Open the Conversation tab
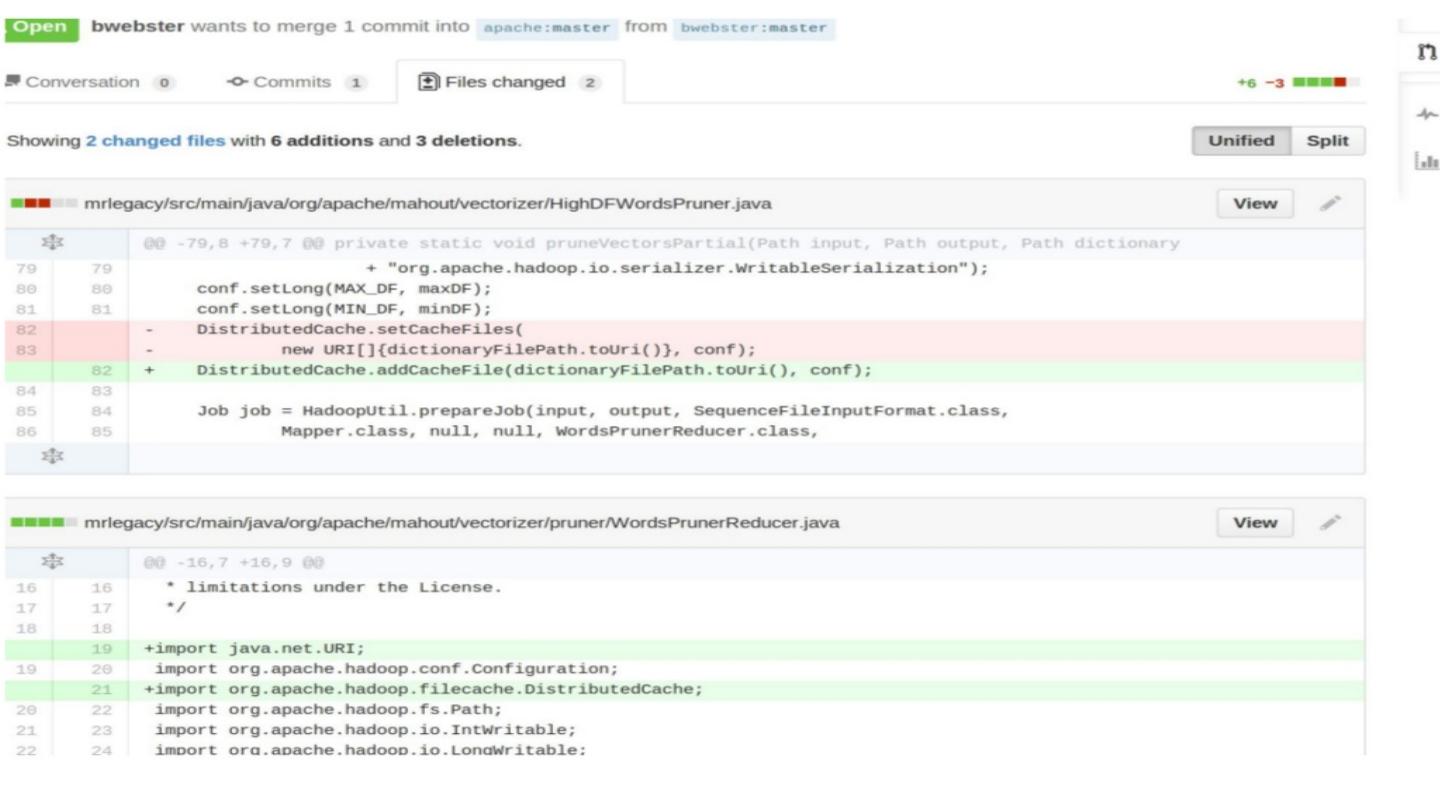 click(91, 83)
